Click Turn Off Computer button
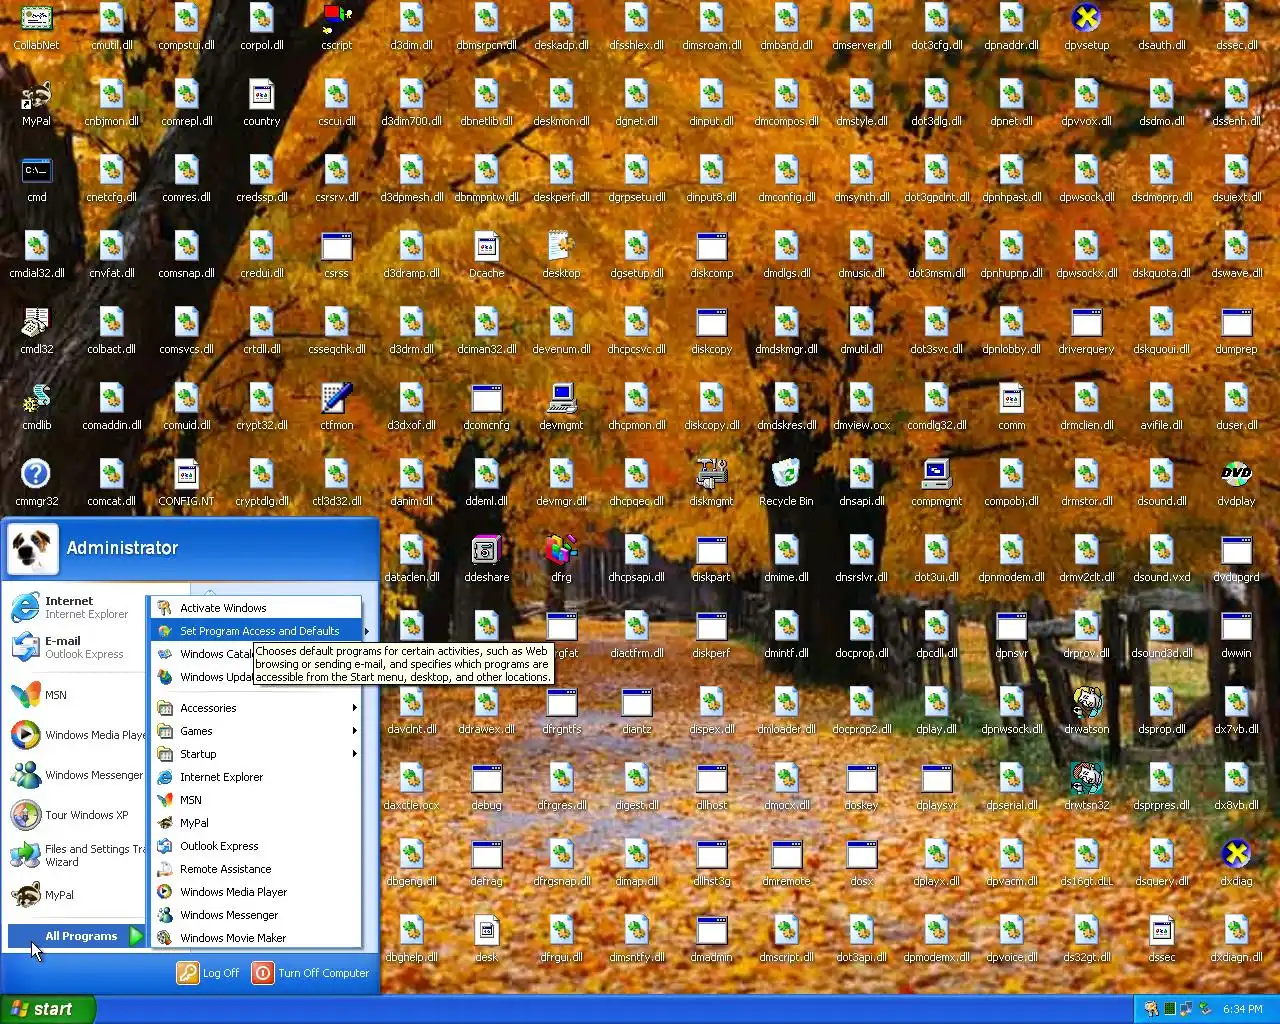Screen dimensions: 1280x1024 (311, 973)
